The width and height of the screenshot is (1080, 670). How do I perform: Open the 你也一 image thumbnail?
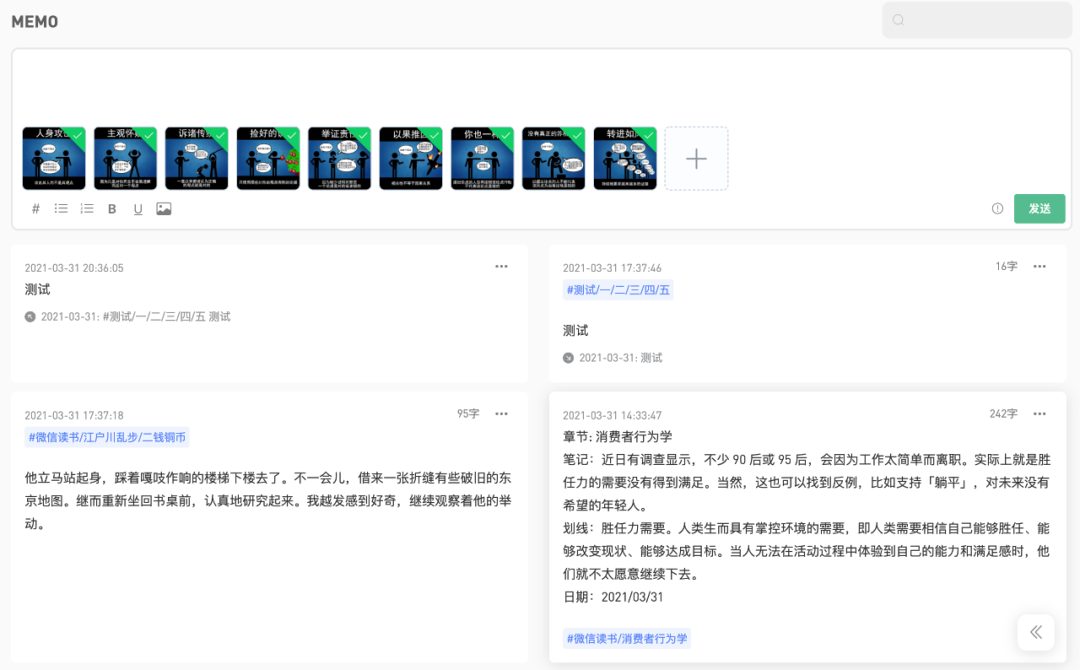tap(482, 158)
